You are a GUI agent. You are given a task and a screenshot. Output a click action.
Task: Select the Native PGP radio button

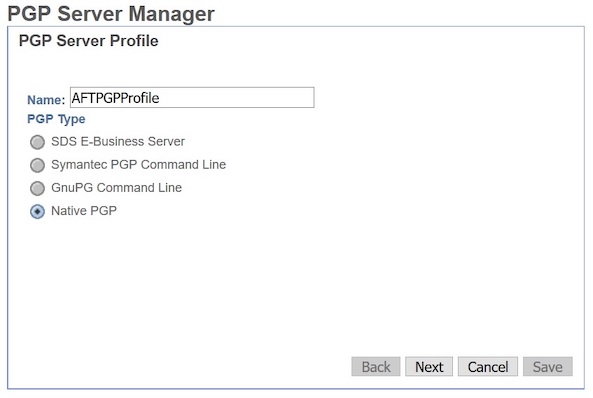37,211
